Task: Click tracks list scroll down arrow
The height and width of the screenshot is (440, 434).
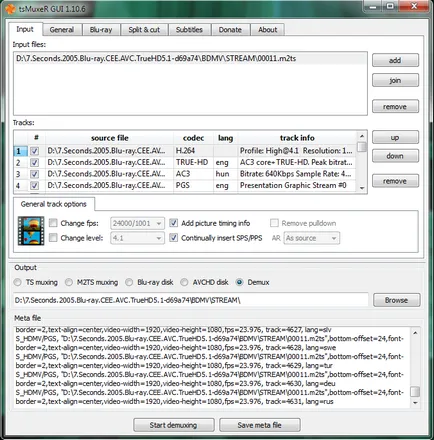Action: pos(362,188)
